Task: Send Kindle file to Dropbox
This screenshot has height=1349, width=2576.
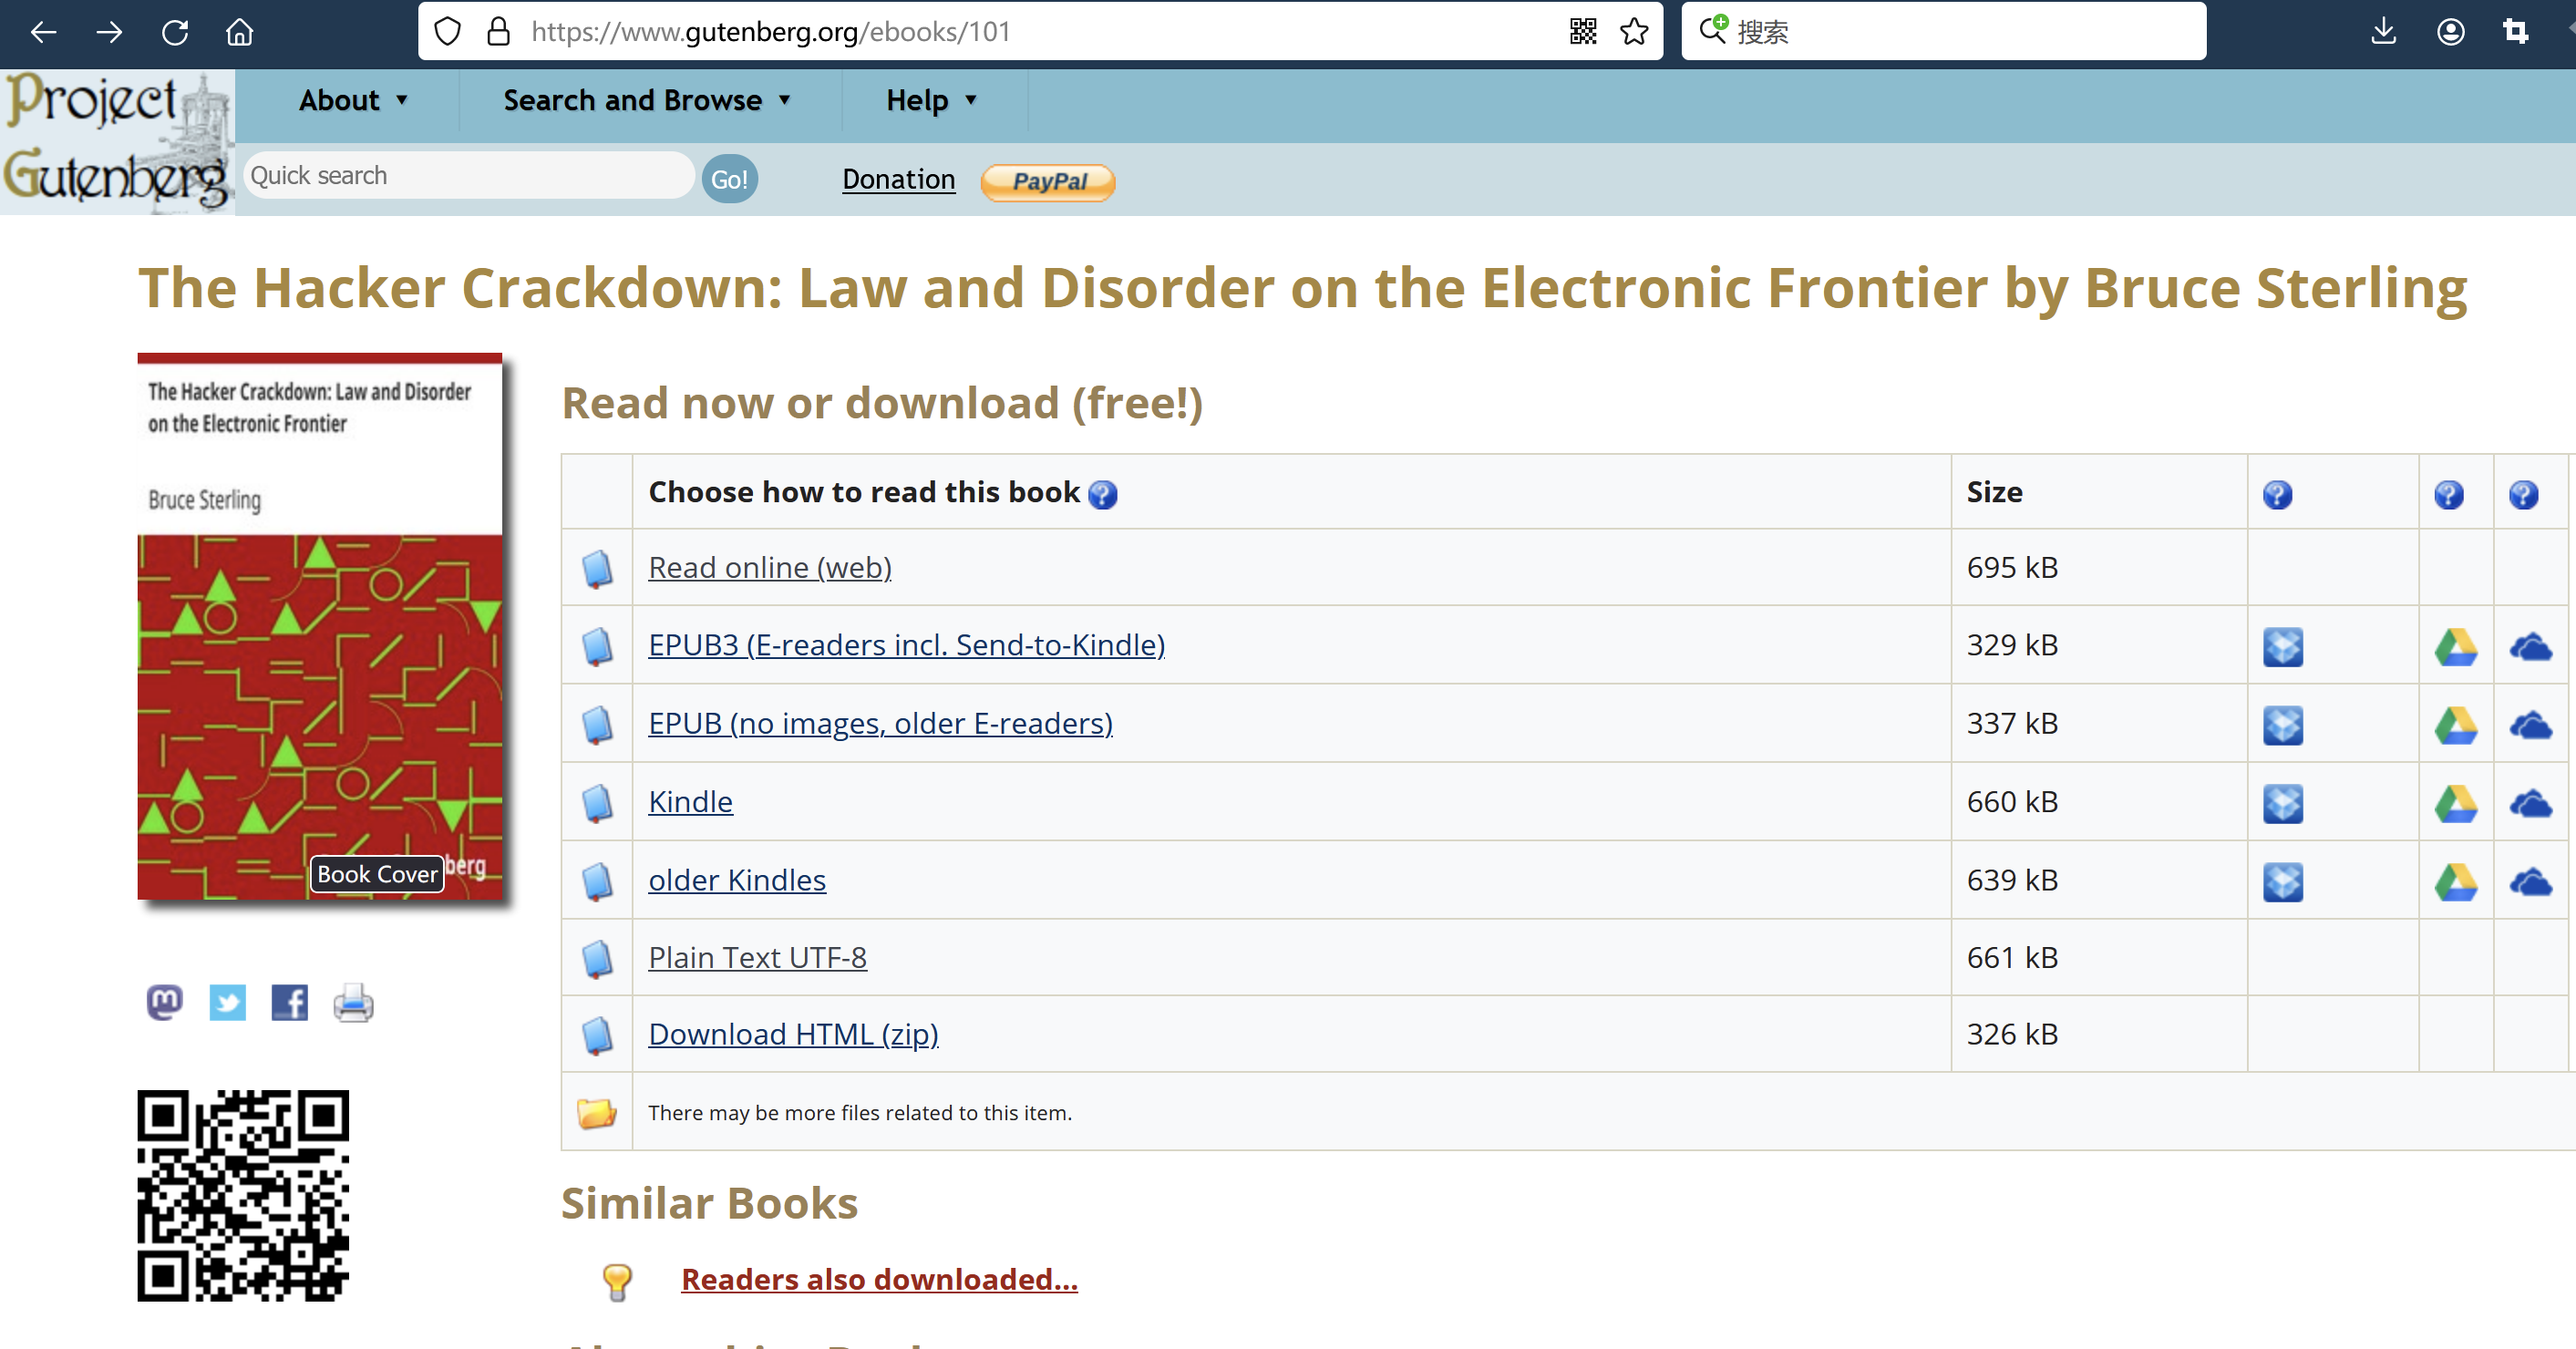Action: [2282, 803]
